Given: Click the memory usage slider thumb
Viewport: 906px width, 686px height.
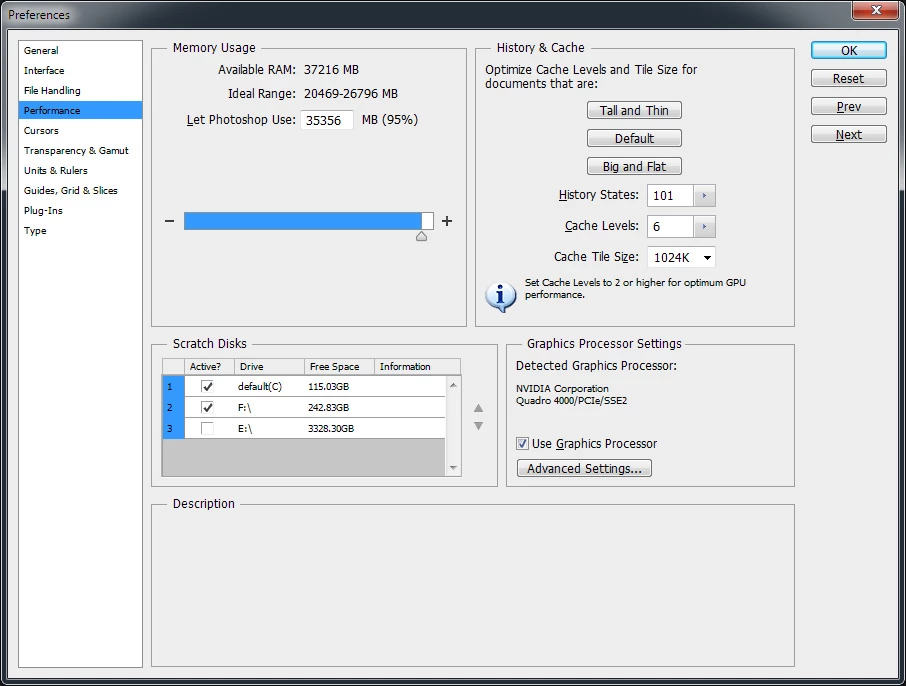Looking at the screenshot, I should point(421,236).
